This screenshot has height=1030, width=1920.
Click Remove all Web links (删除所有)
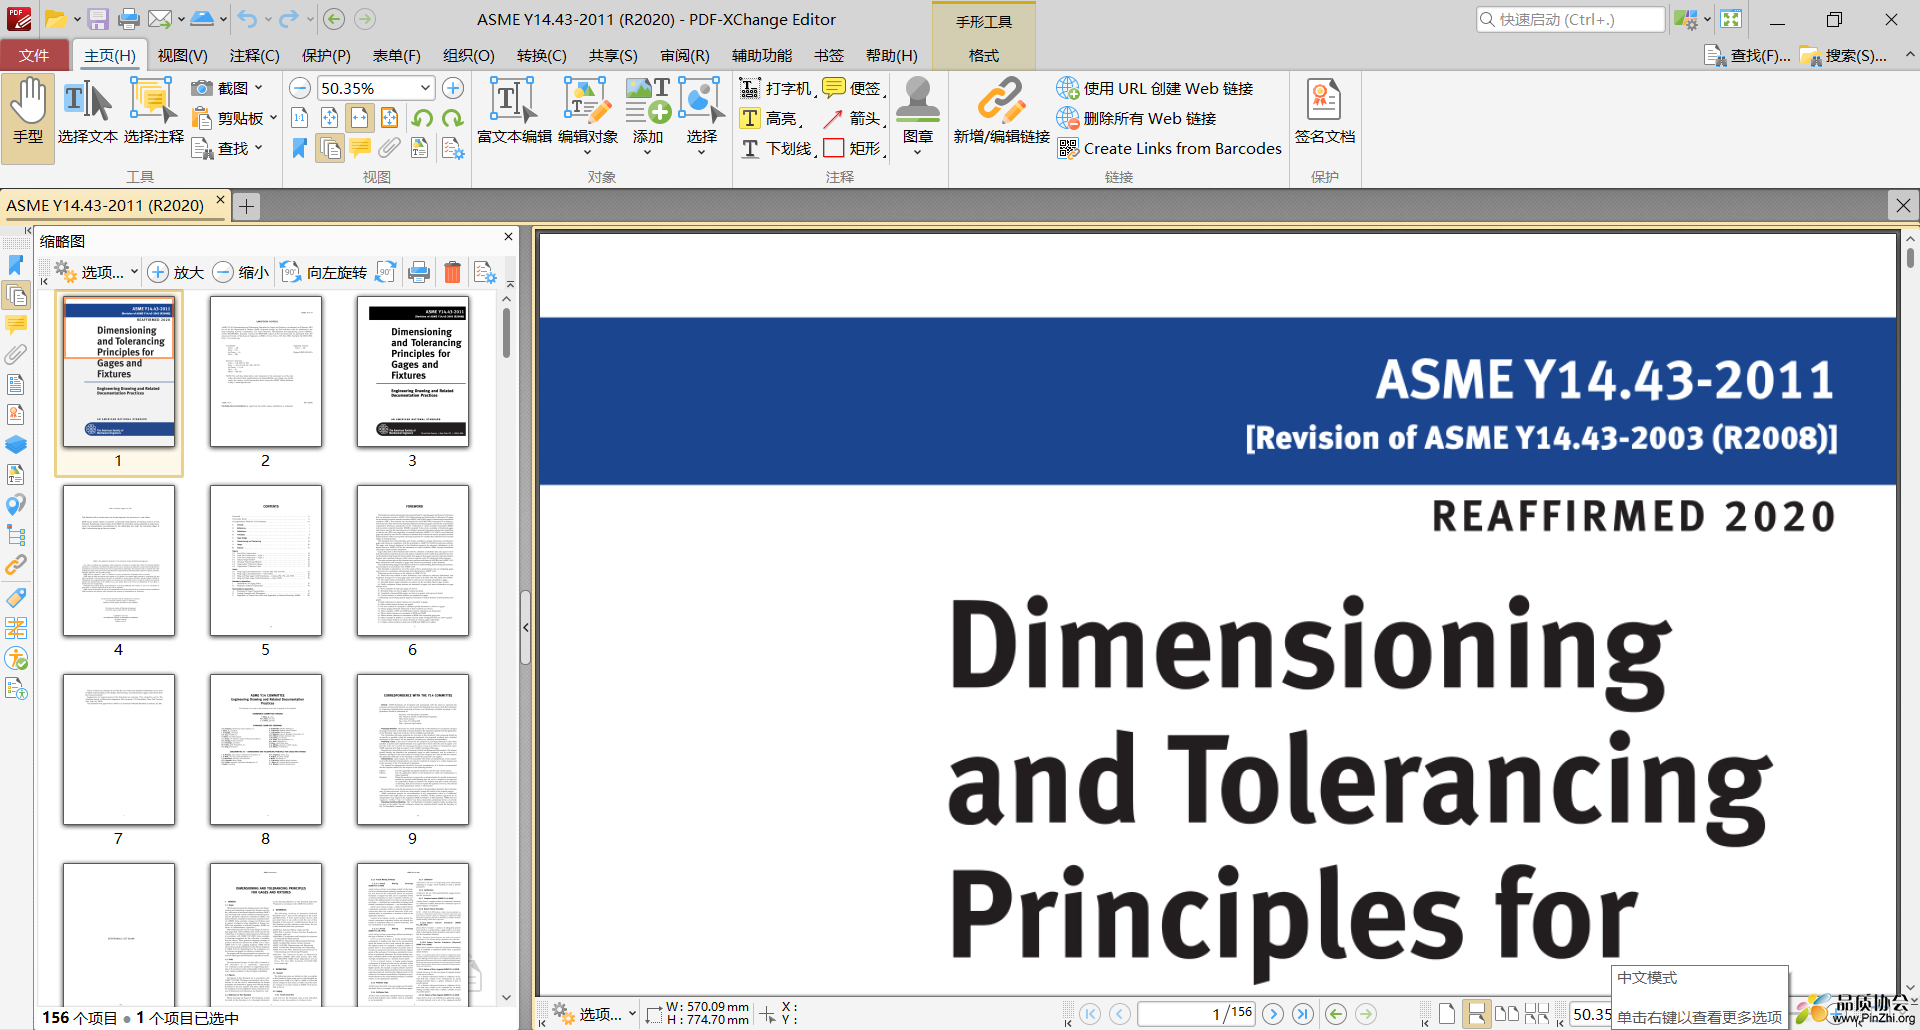[x=1137, y=118]
